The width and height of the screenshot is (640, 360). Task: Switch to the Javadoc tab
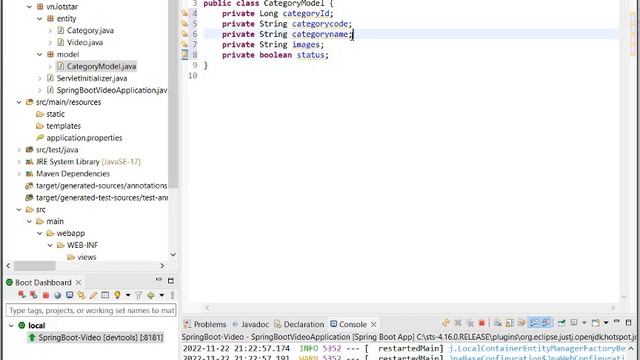pos(251,324)
